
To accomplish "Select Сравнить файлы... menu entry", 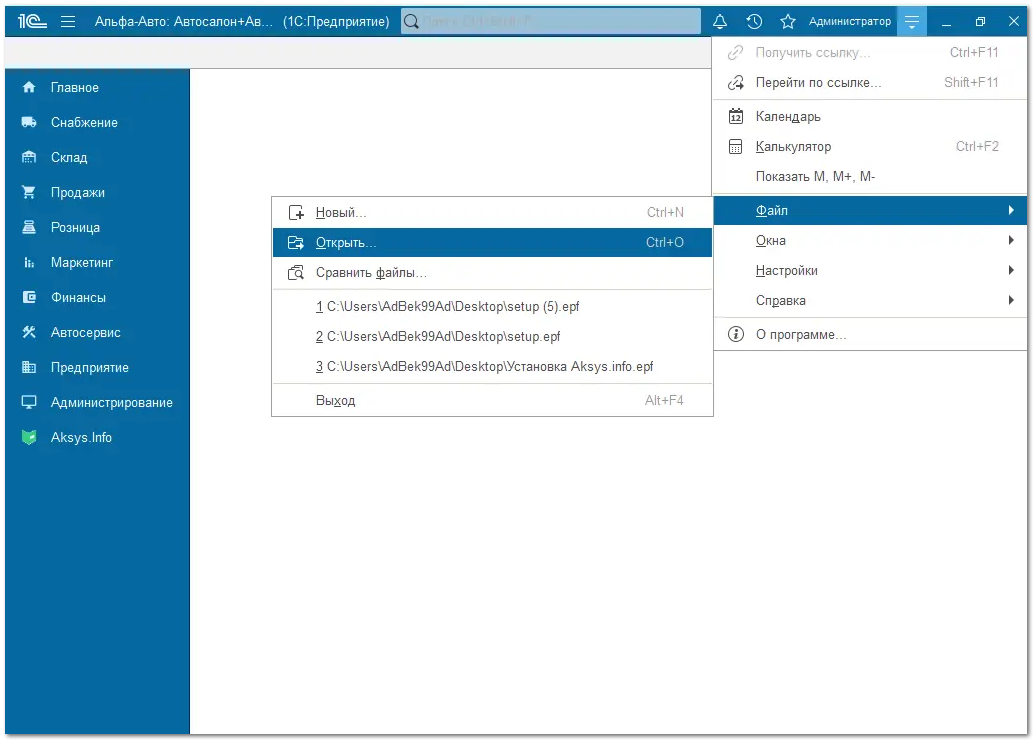I will click(492, 273).
